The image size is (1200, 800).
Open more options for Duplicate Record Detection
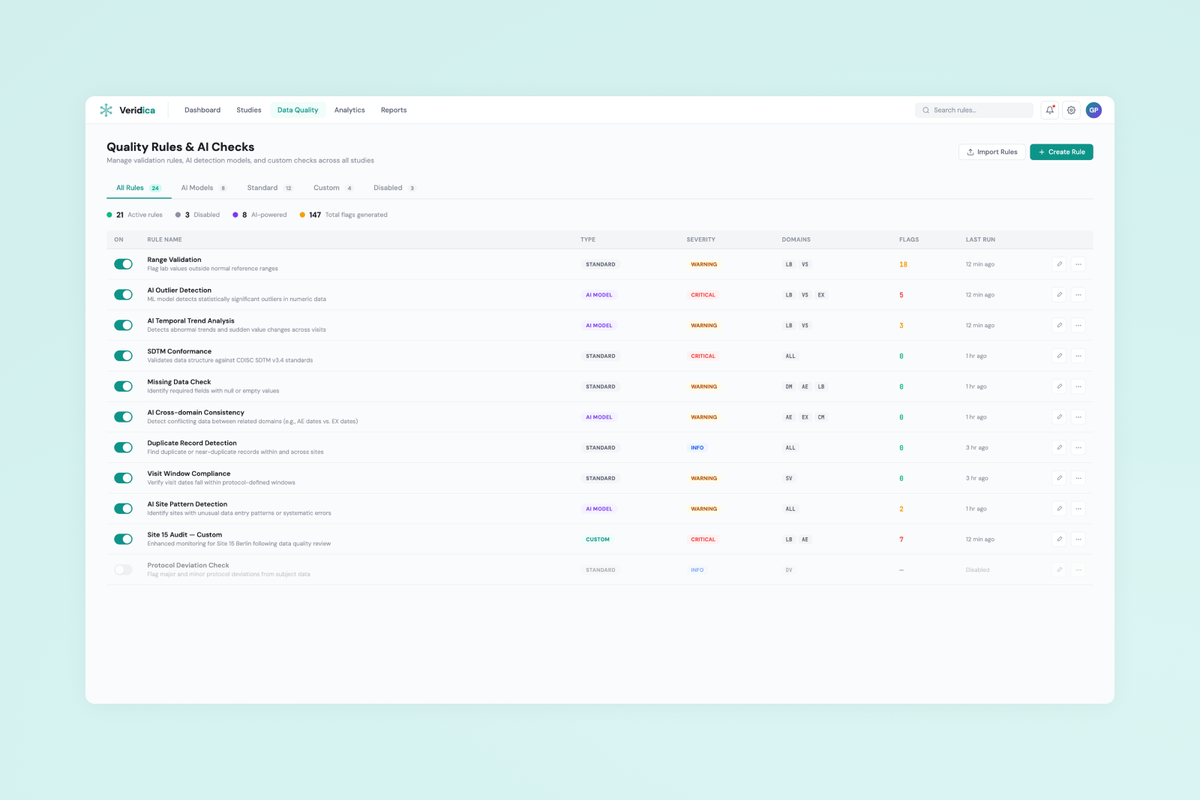[1078, 447]
